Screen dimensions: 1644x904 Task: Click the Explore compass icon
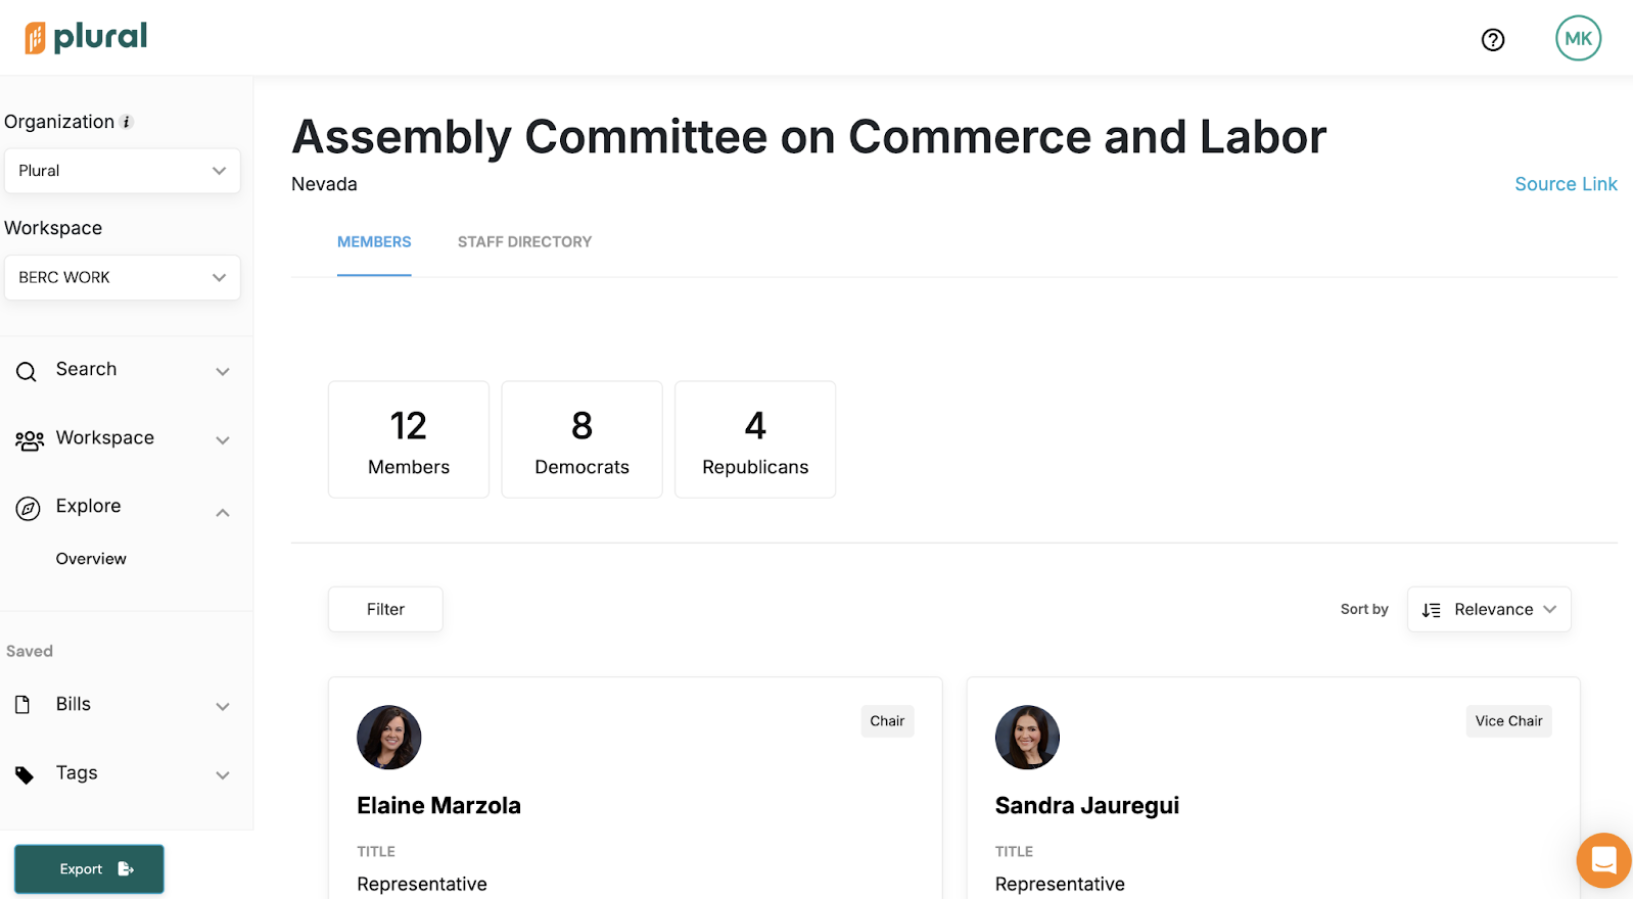coord(28,509)
